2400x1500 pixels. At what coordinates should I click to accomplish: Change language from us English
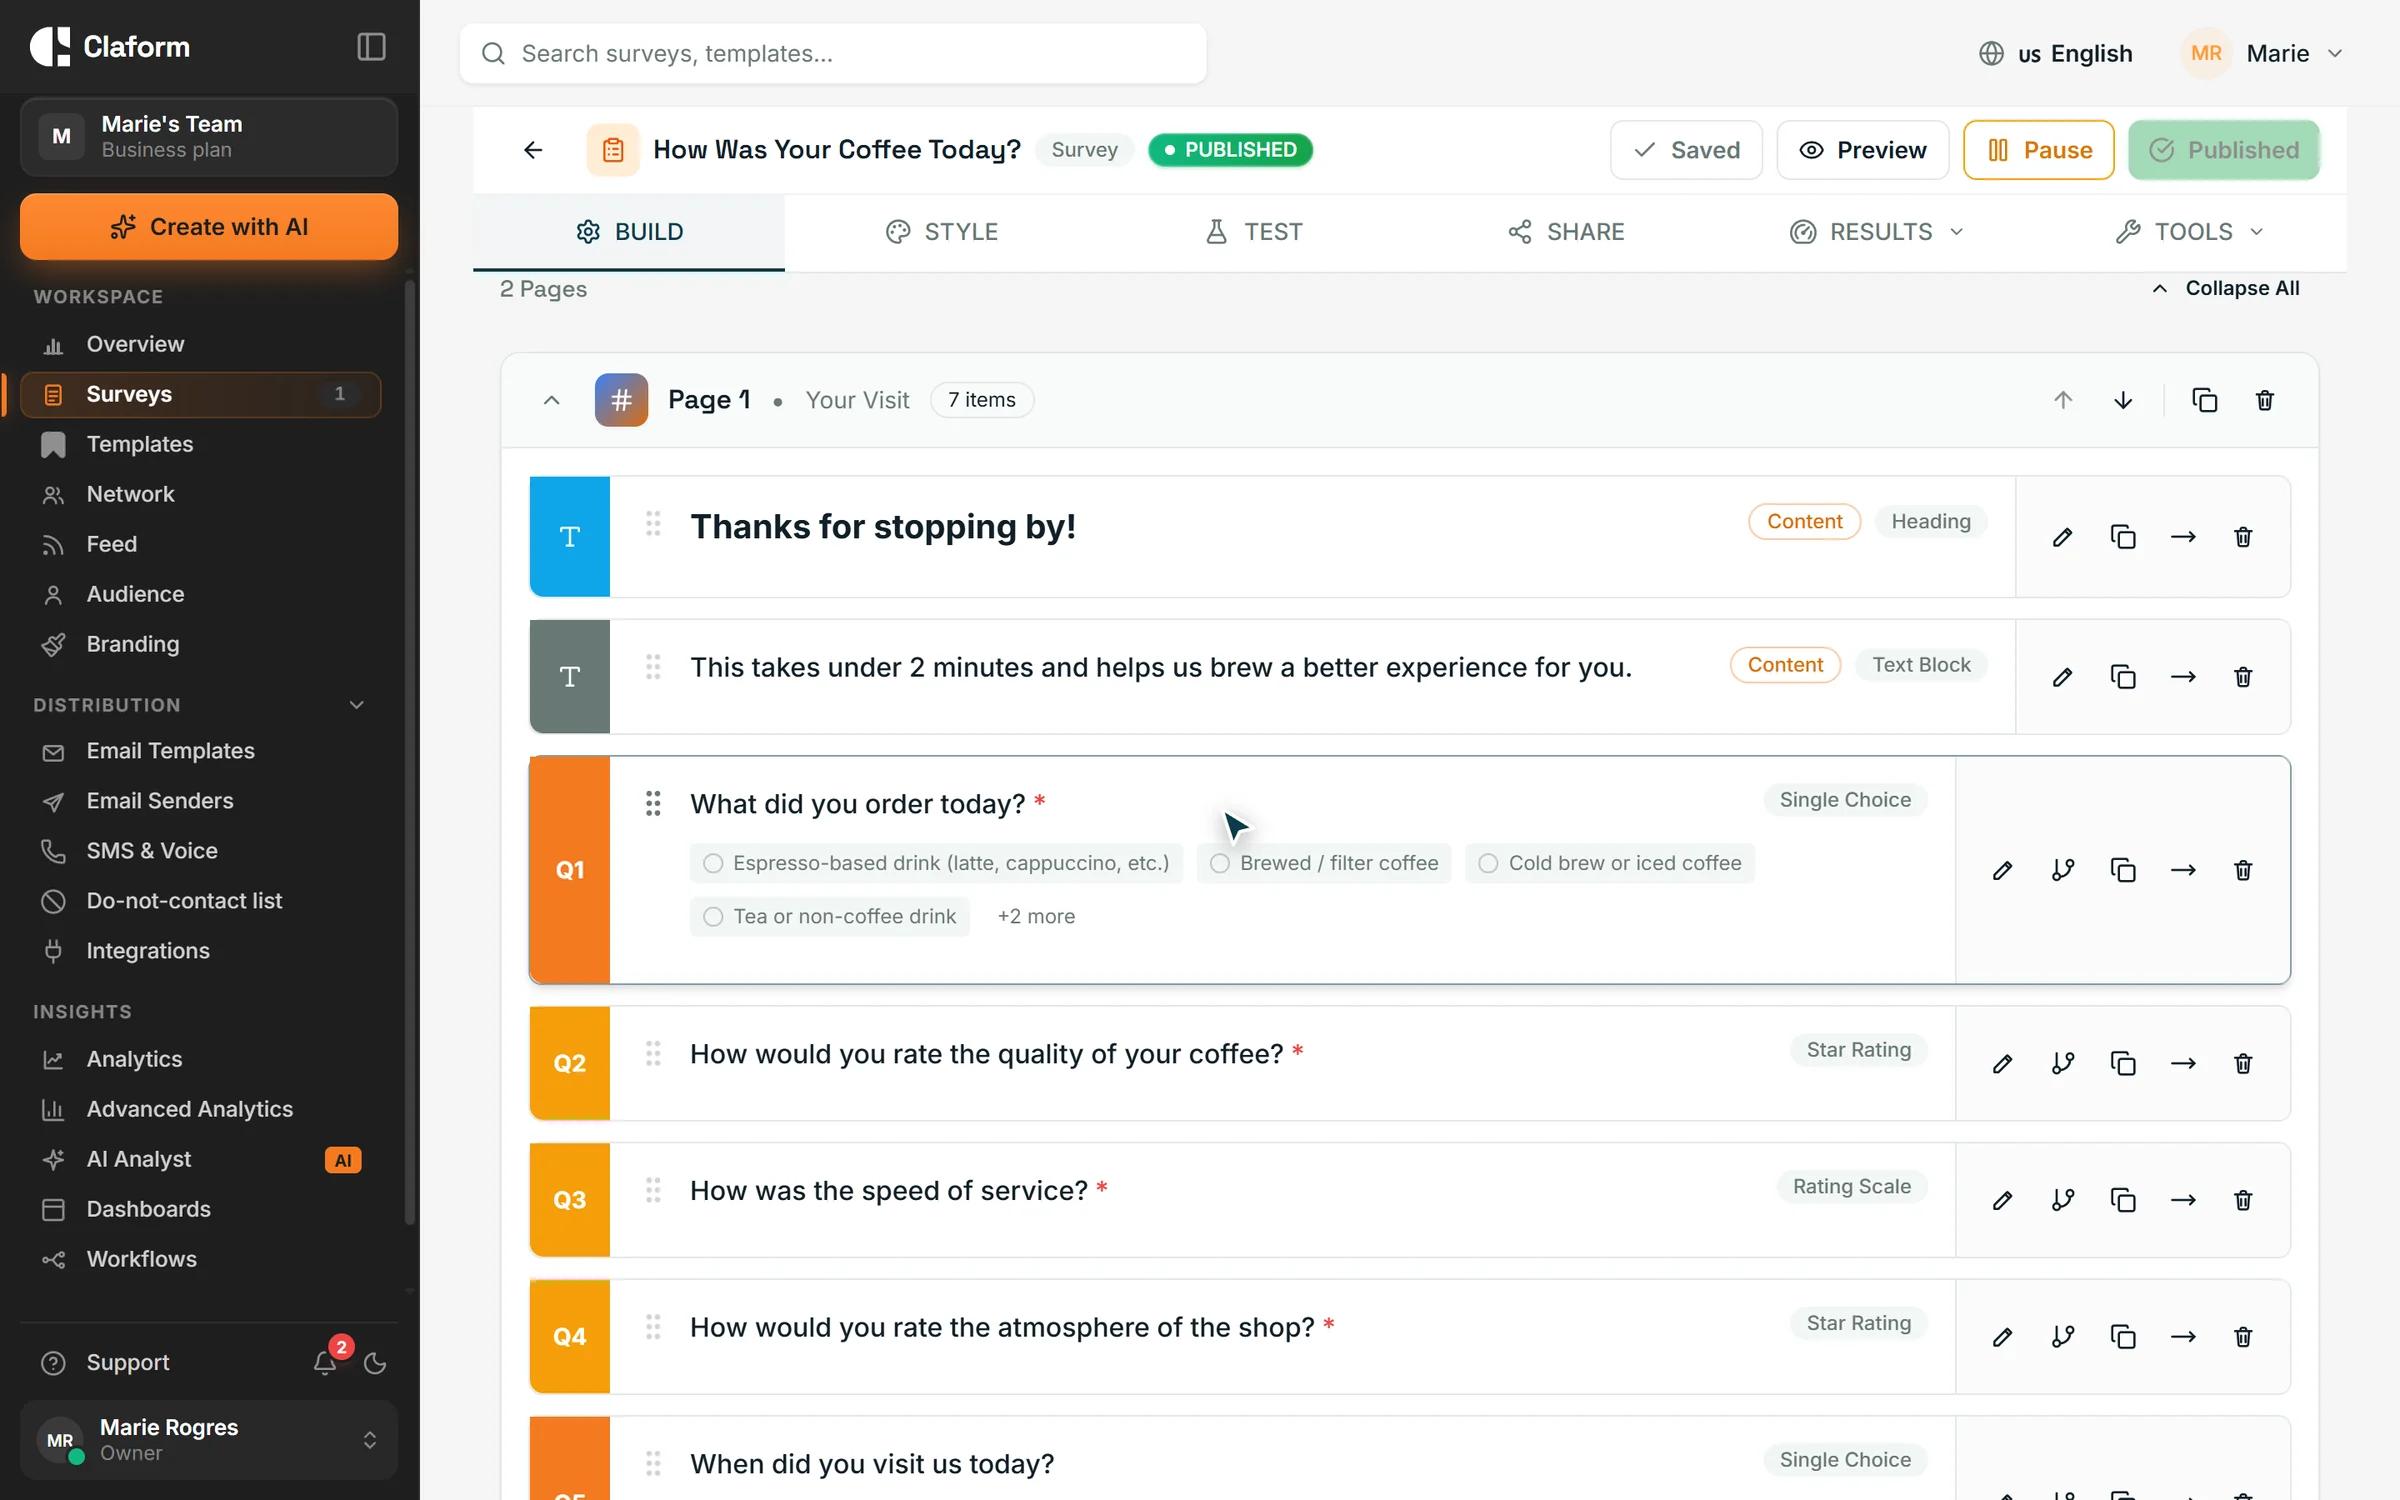tap(2055, 53)
